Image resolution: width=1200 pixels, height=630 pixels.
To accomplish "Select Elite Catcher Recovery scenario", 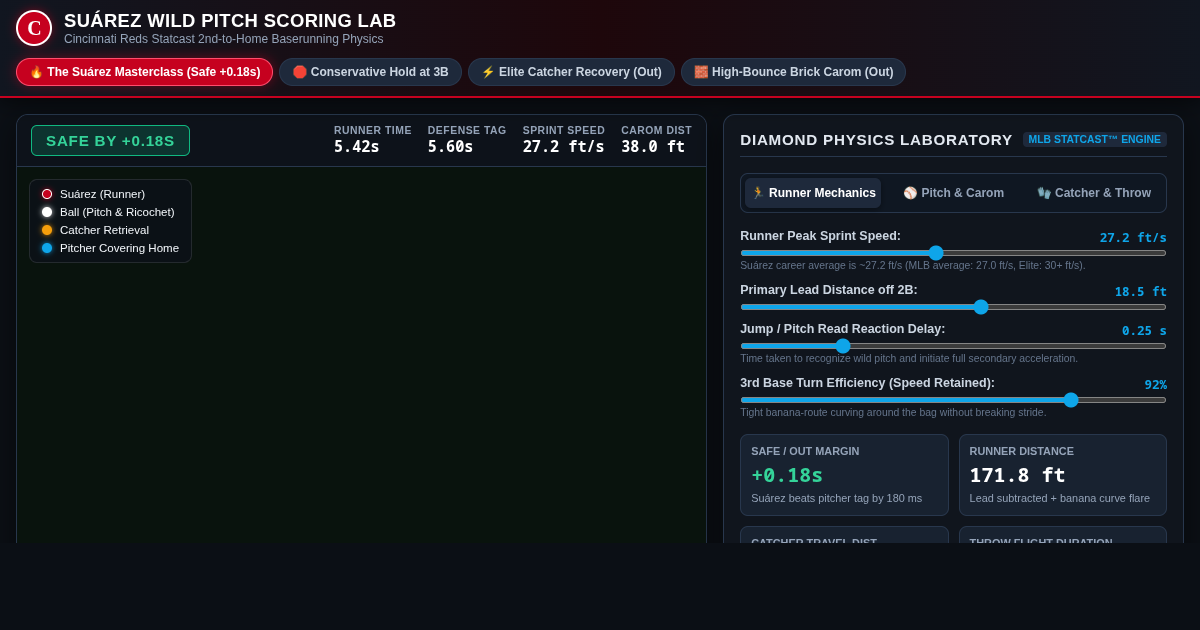I will 571,72.
